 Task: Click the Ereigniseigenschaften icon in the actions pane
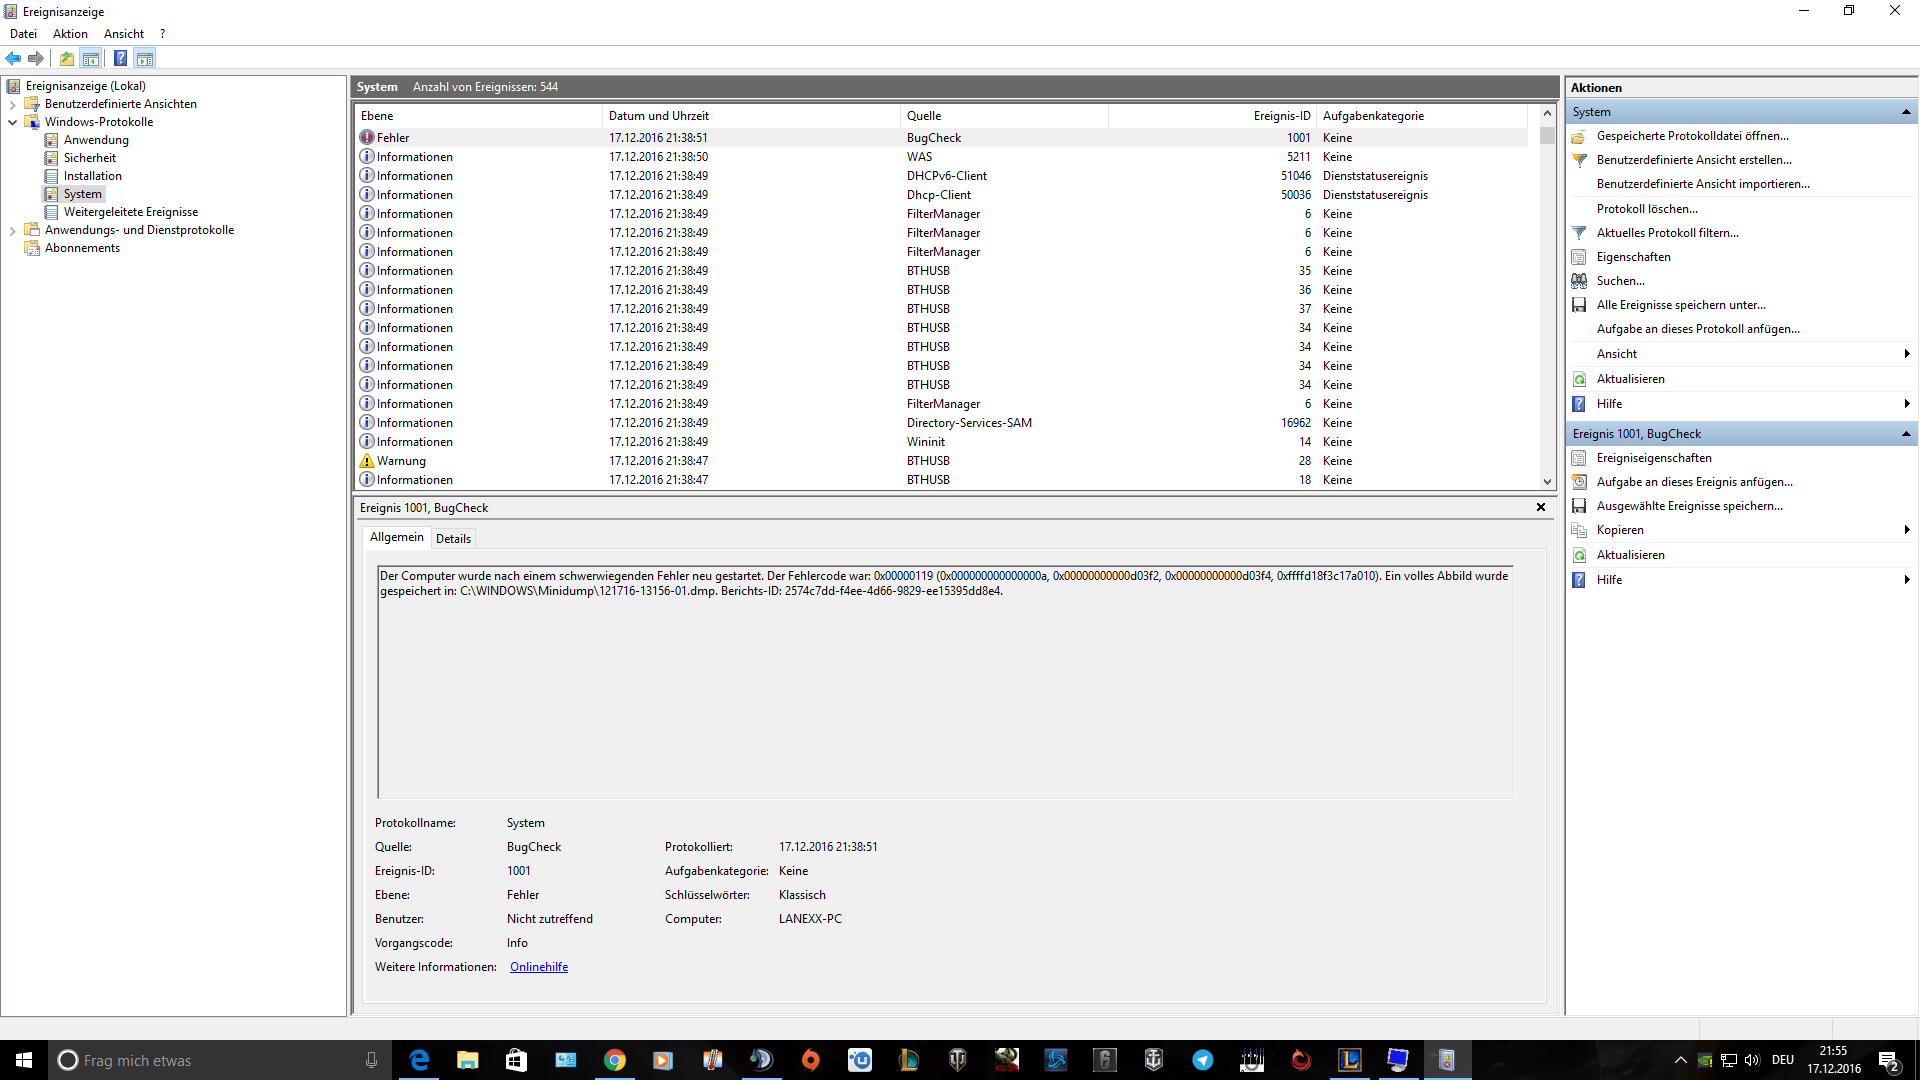1579,458
